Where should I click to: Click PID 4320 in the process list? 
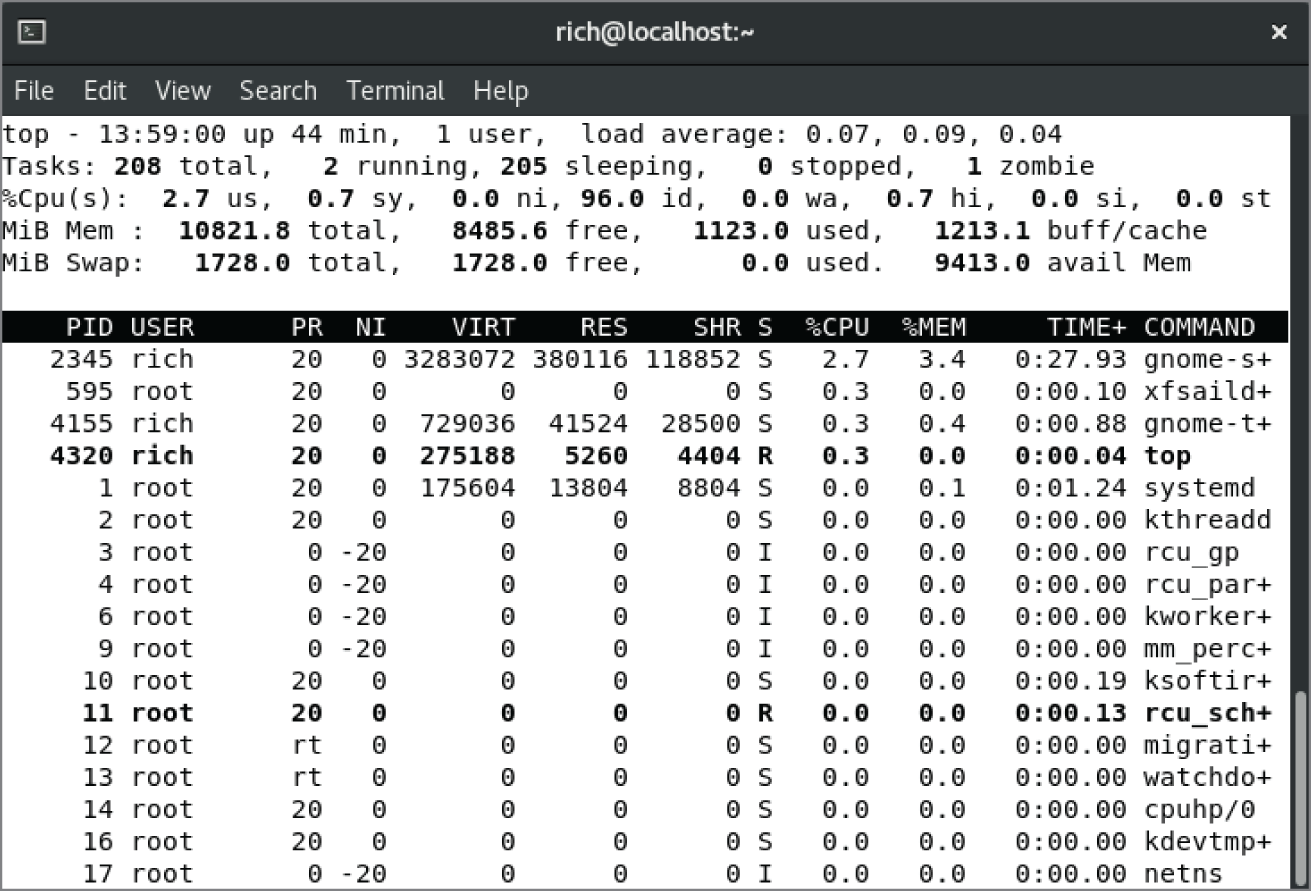click(x=81, y=456)
